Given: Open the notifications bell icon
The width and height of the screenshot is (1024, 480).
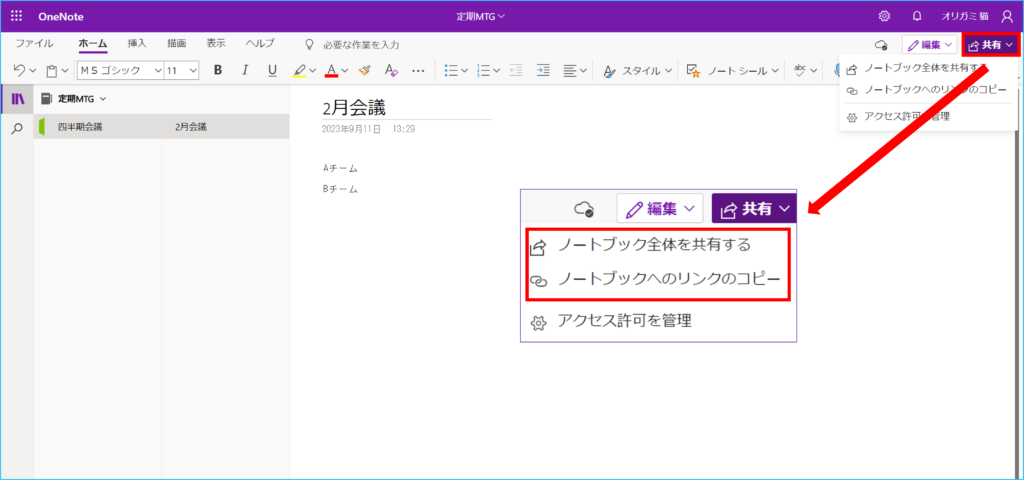Looking at the screenshot, I should coord(917,16).
